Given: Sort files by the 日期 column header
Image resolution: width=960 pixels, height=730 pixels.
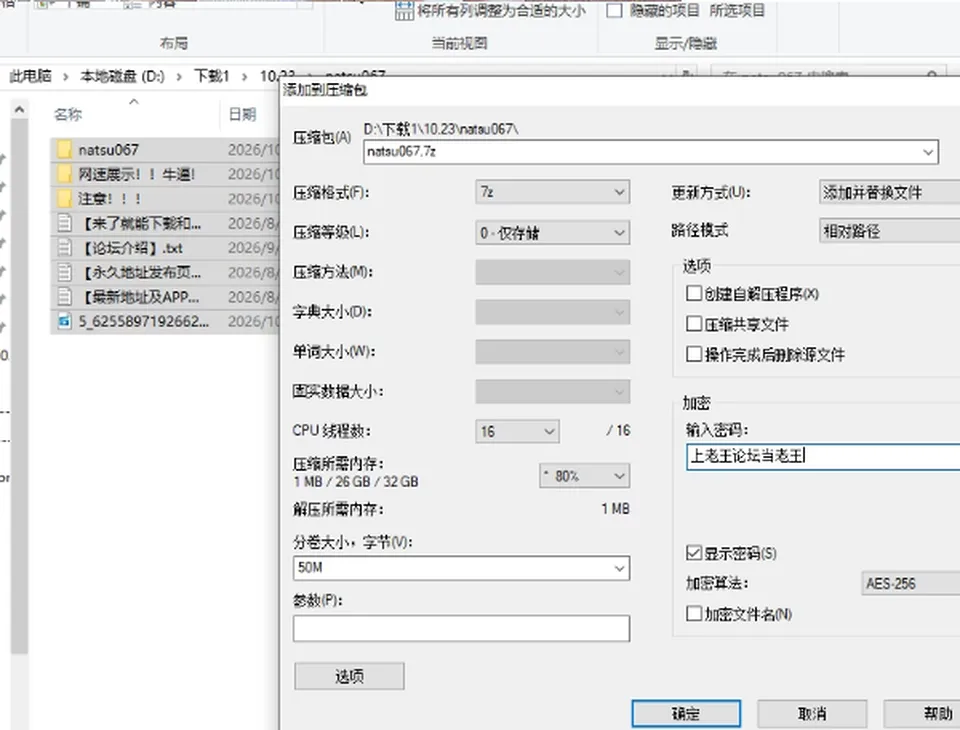Looking at the screenshot, I should (242, 115).
